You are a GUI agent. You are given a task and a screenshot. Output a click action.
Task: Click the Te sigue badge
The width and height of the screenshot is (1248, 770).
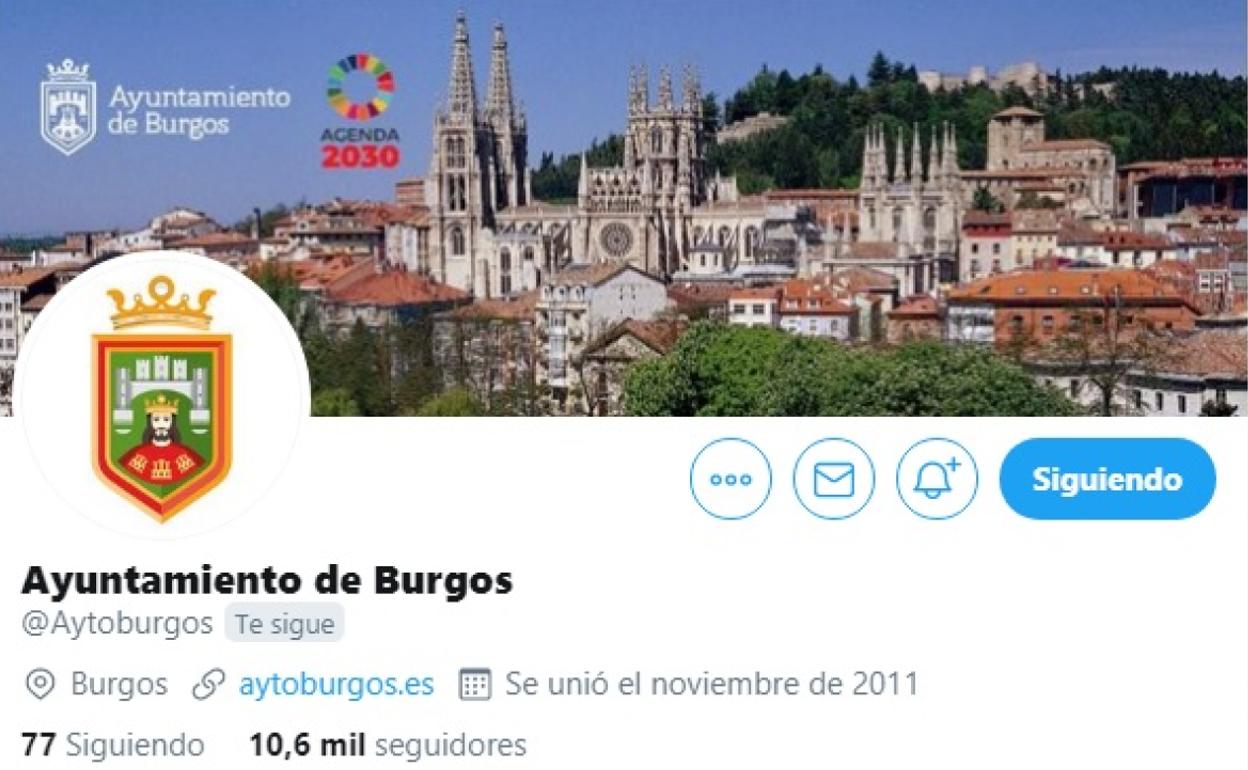[285, 624]
